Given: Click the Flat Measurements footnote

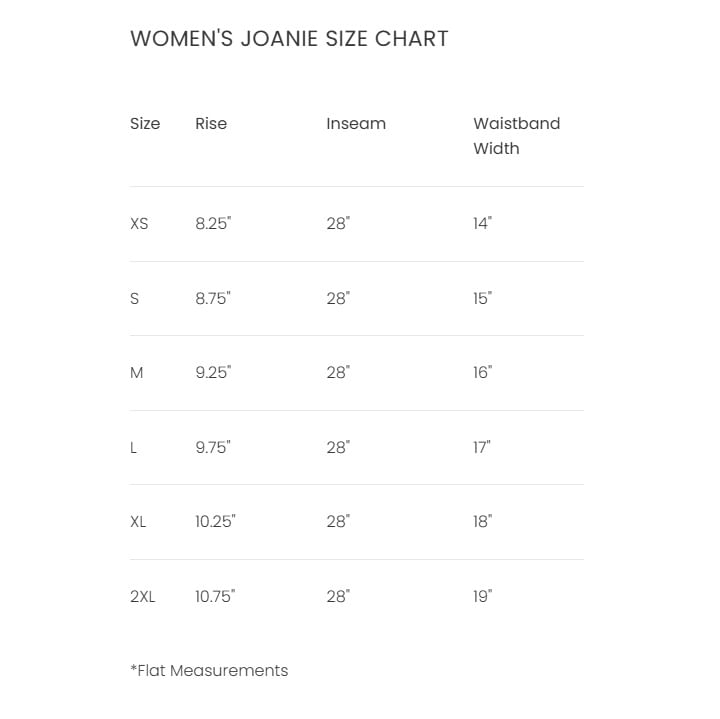Looking at the screenshot, I should point(209,670).
